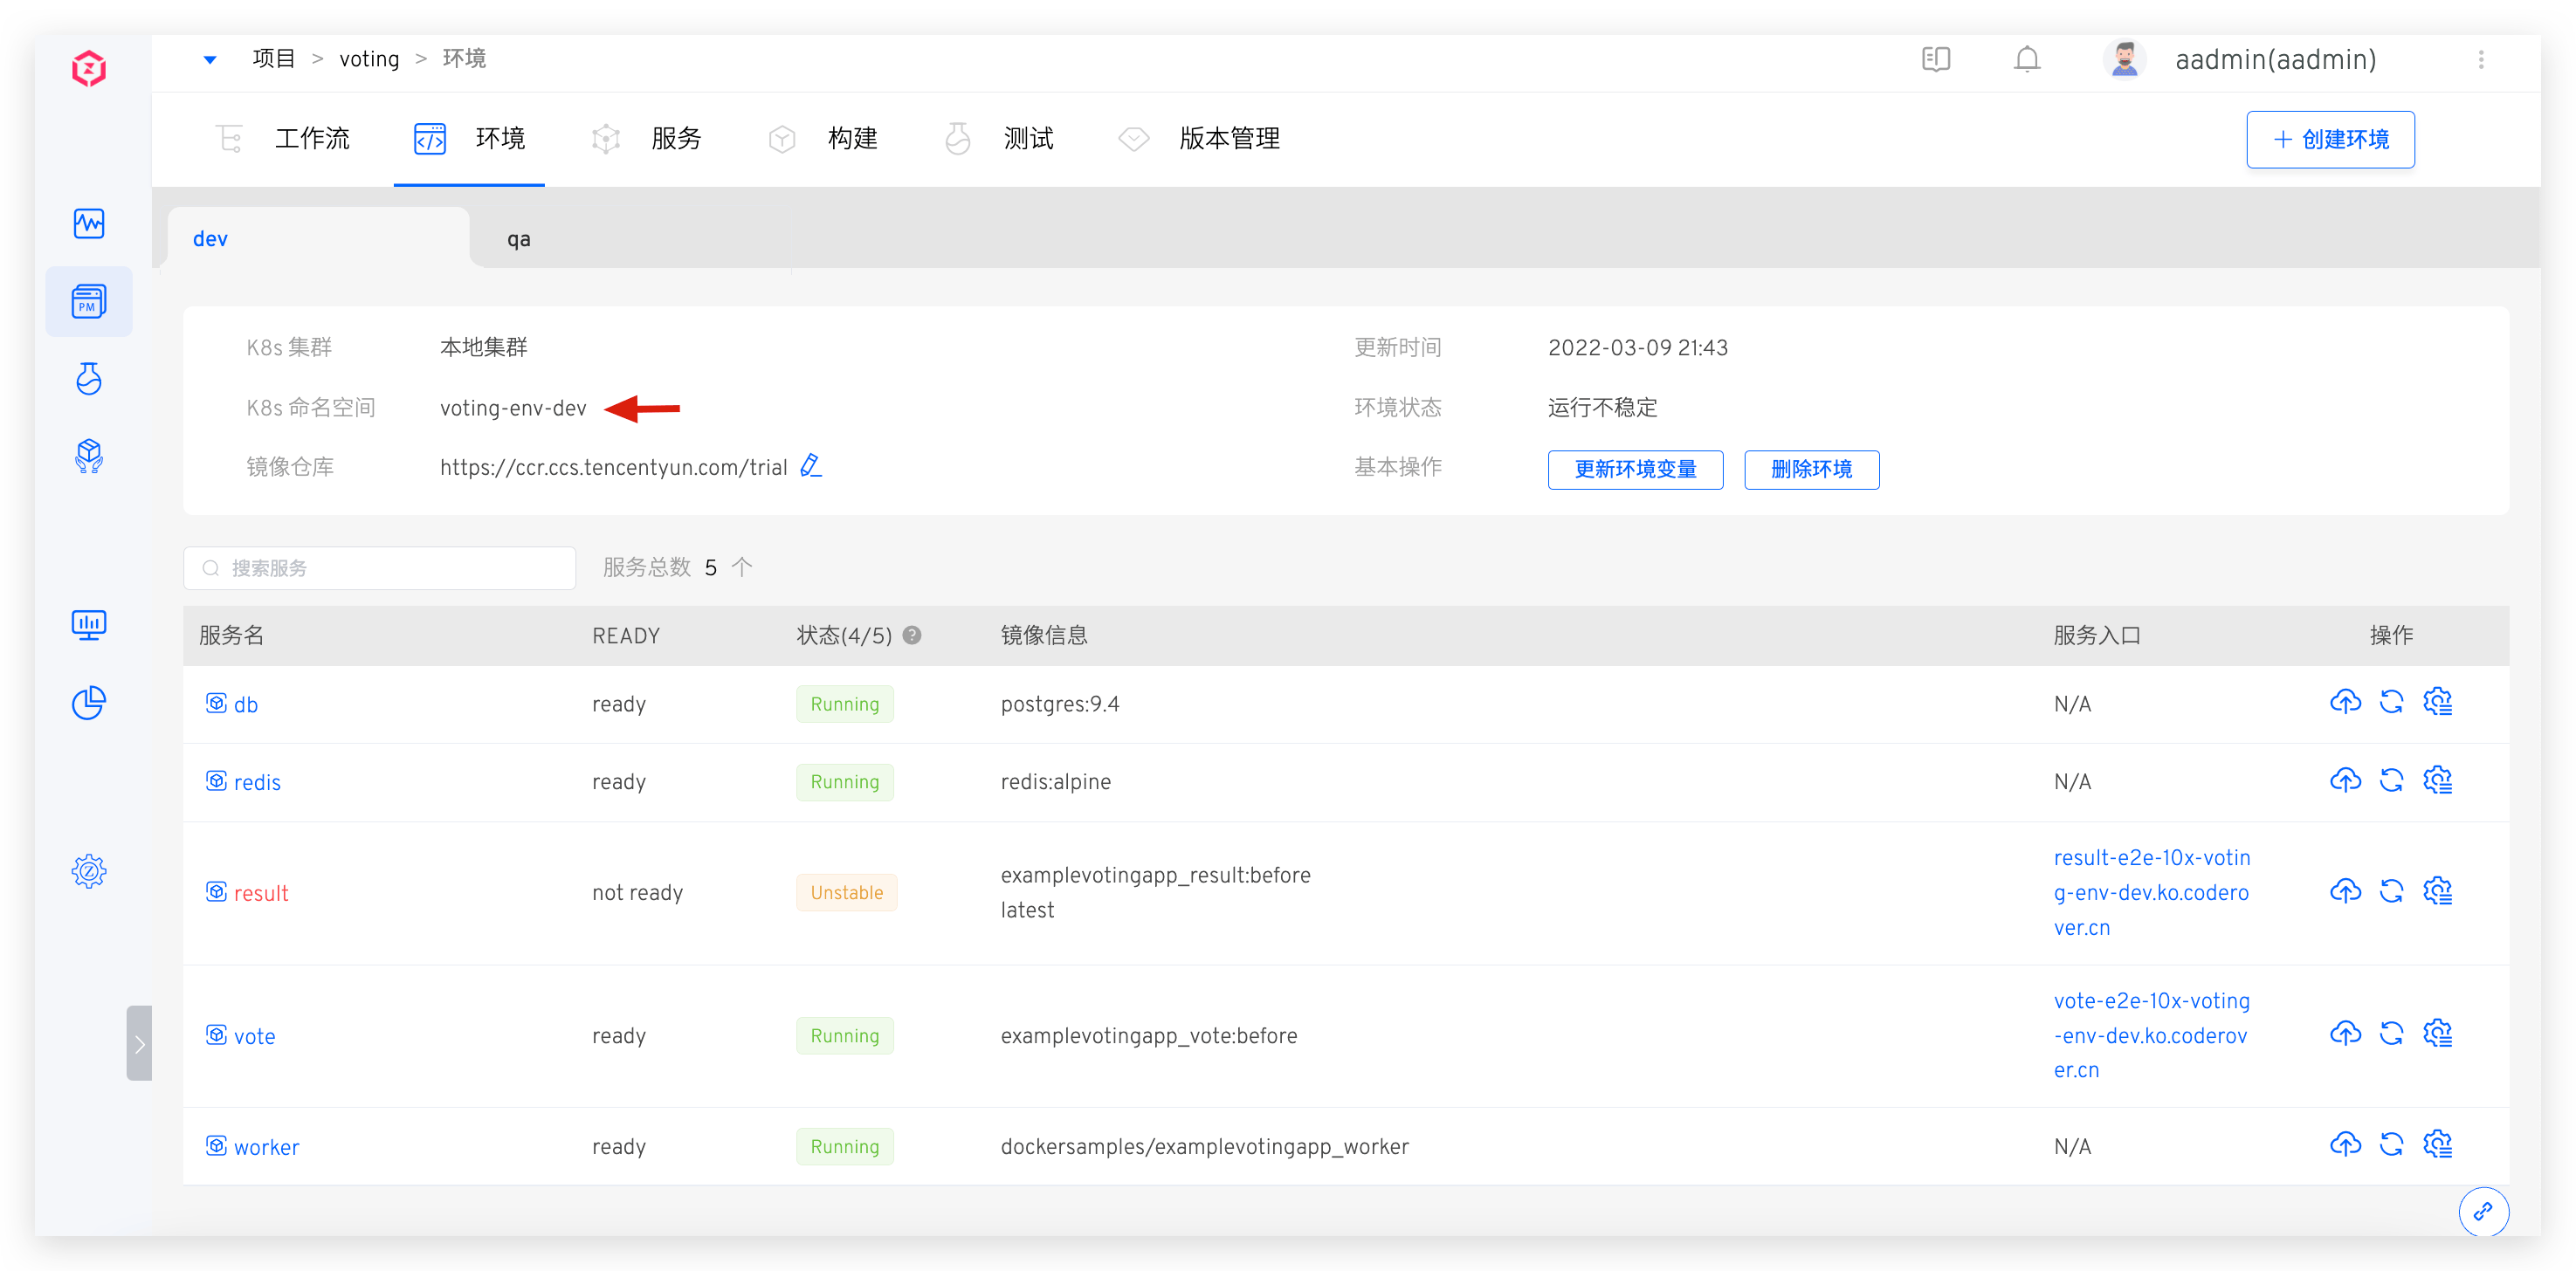The width and height of the screenshot is (2576, 1271).
Task: Click the 创建环境 button
Action: [2329, 139]
